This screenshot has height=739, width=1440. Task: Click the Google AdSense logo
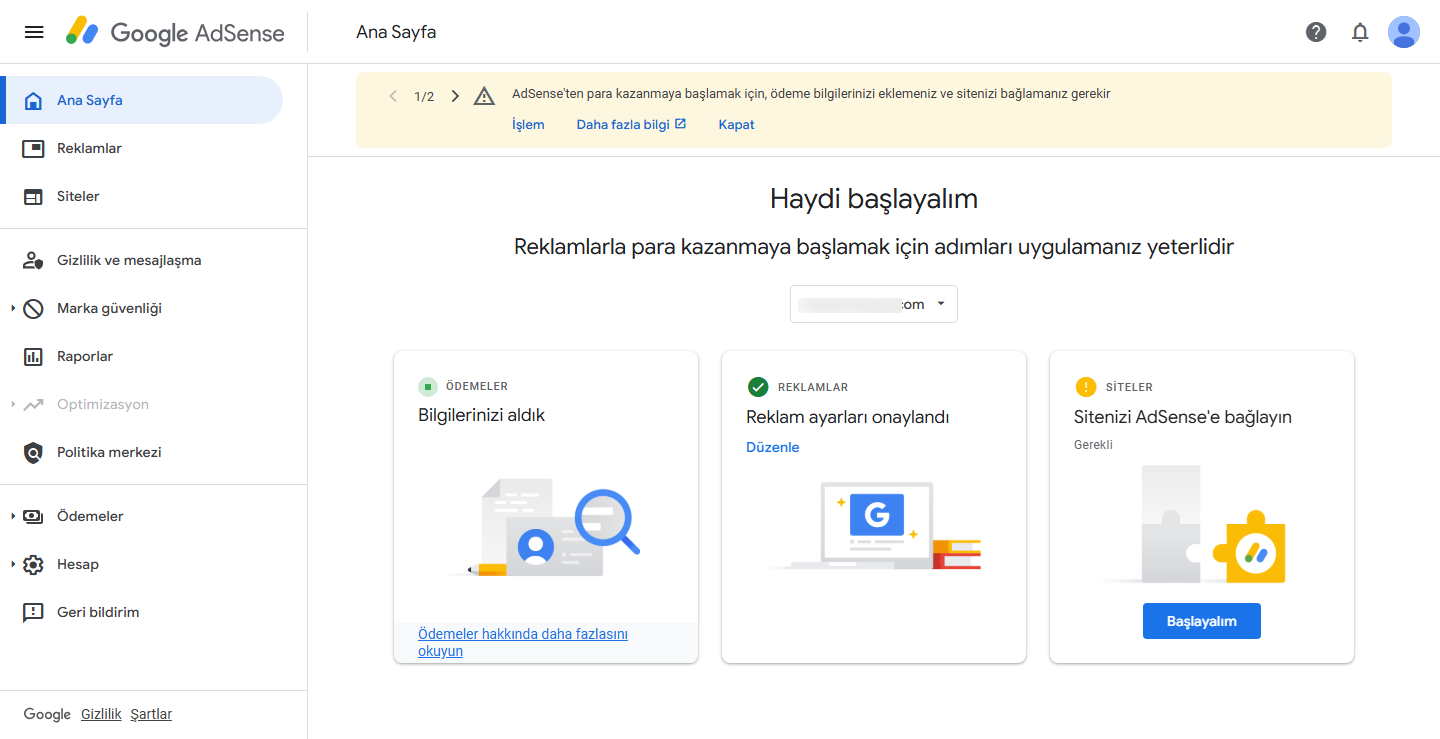coord(175,32)
